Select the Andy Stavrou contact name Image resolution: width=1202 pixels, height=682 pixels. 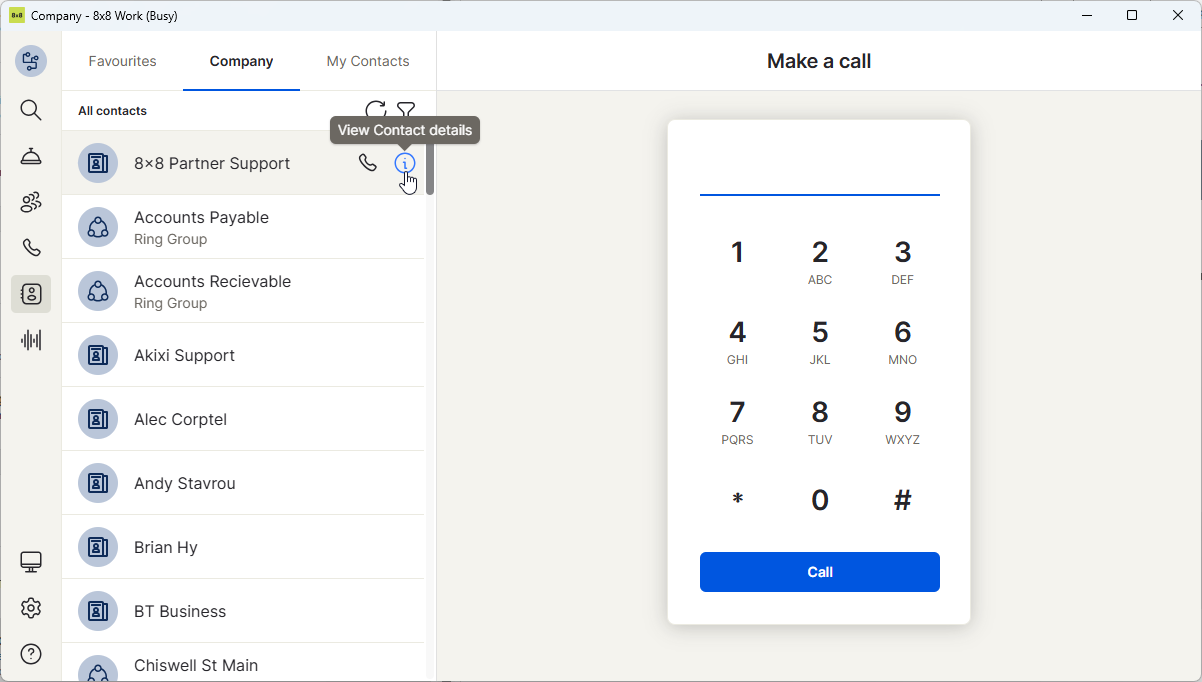(x=185, y=483)
